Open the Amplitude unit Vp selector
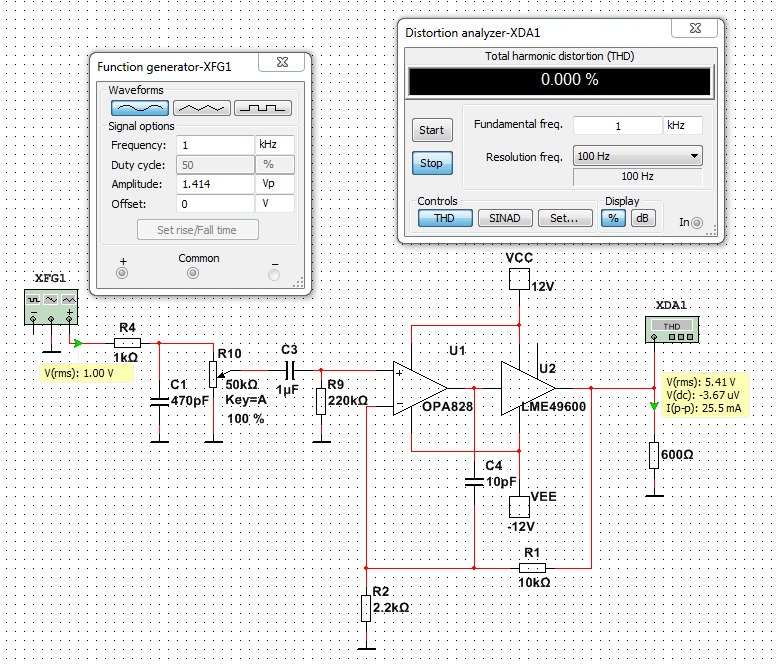 275,184
